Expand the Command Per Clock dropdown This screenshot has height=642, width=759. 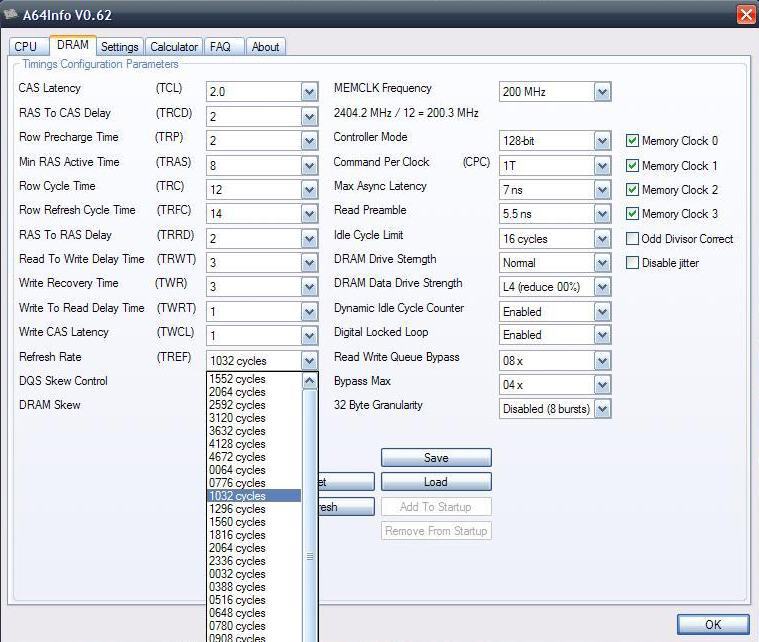tap(602, 166)
